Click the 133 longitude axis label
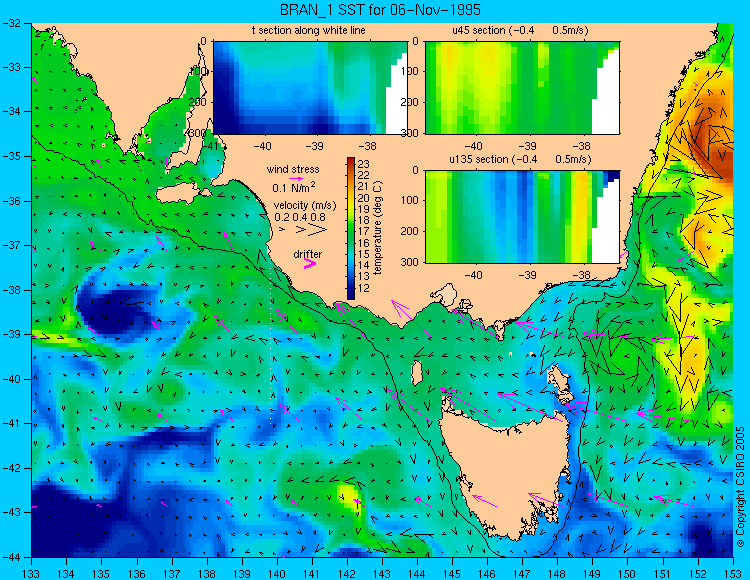Viewport: 750px width, 580px height. (x=31, y=573)
